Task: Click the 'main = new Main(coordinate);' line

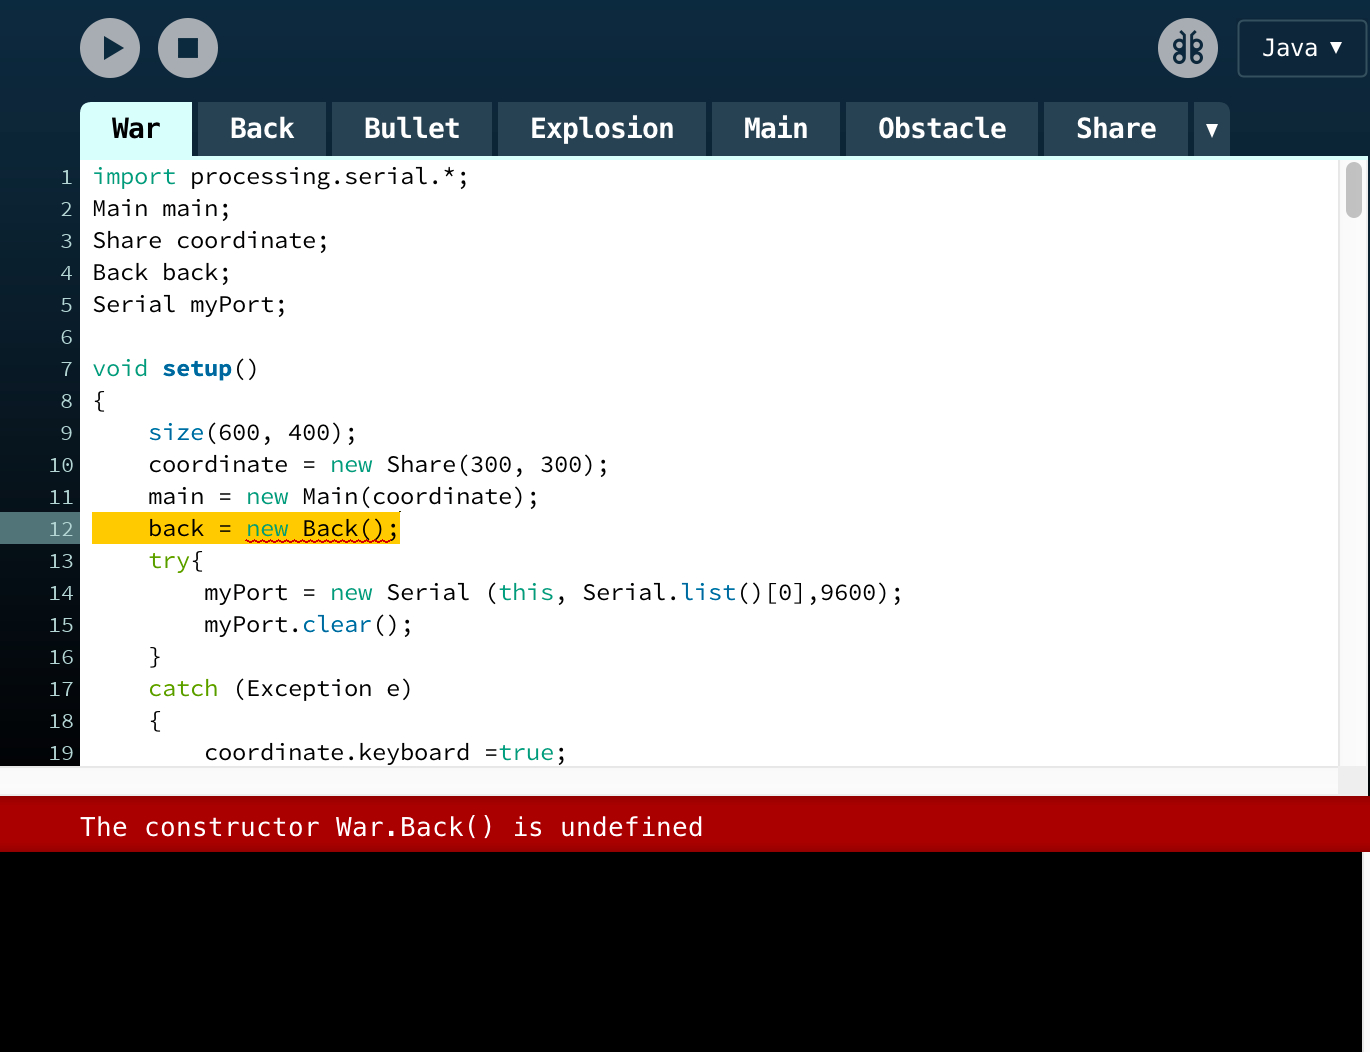Action: (x=343, y=497)
